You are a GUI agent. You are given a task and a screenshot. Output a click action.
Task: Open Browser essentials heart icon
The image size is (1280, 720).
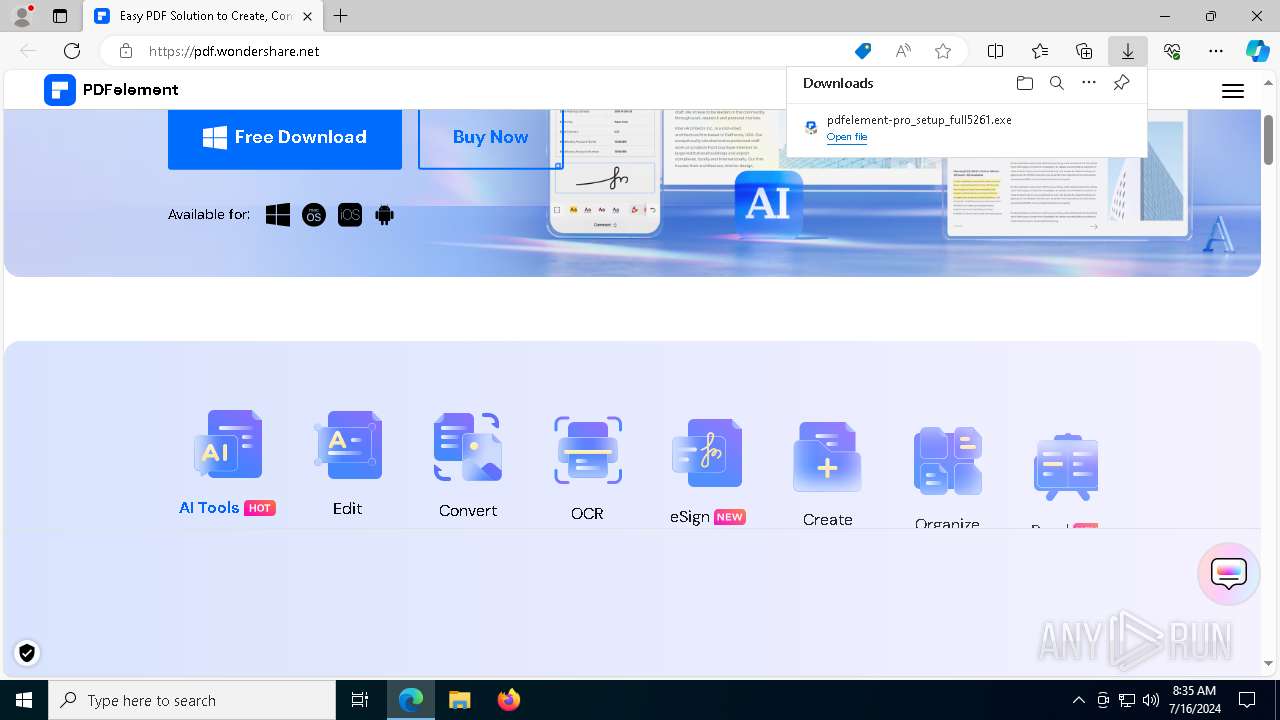pos(1172,51)
